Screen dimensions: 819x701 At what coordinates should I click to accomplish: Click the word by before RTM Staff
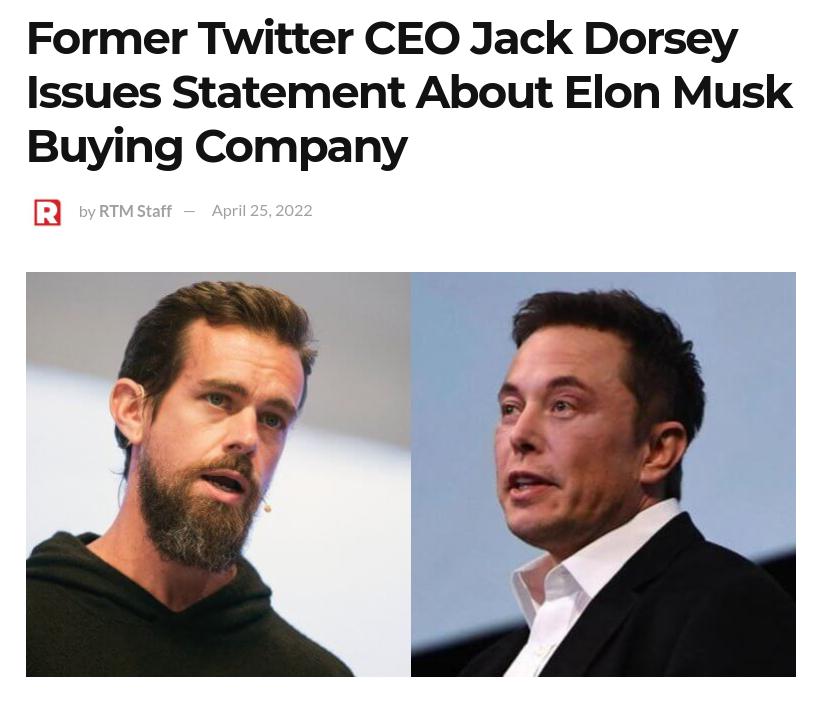tap(87, 212)
